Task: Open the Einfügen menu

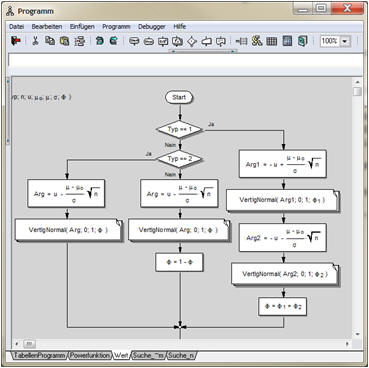Action: [82, 27]
